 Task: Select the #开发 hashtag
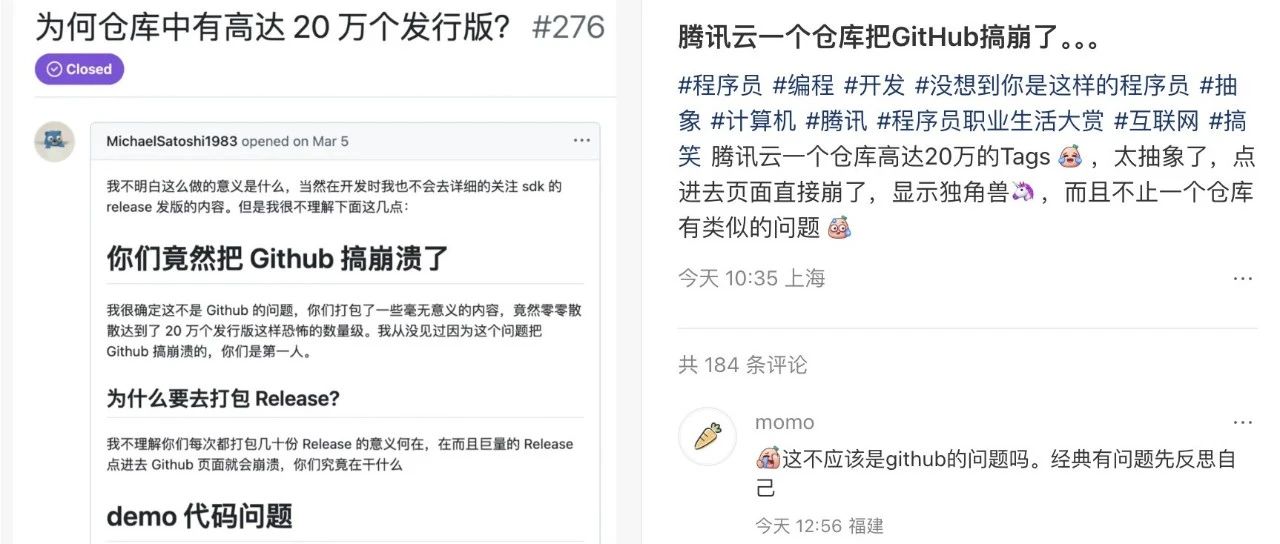875,85
